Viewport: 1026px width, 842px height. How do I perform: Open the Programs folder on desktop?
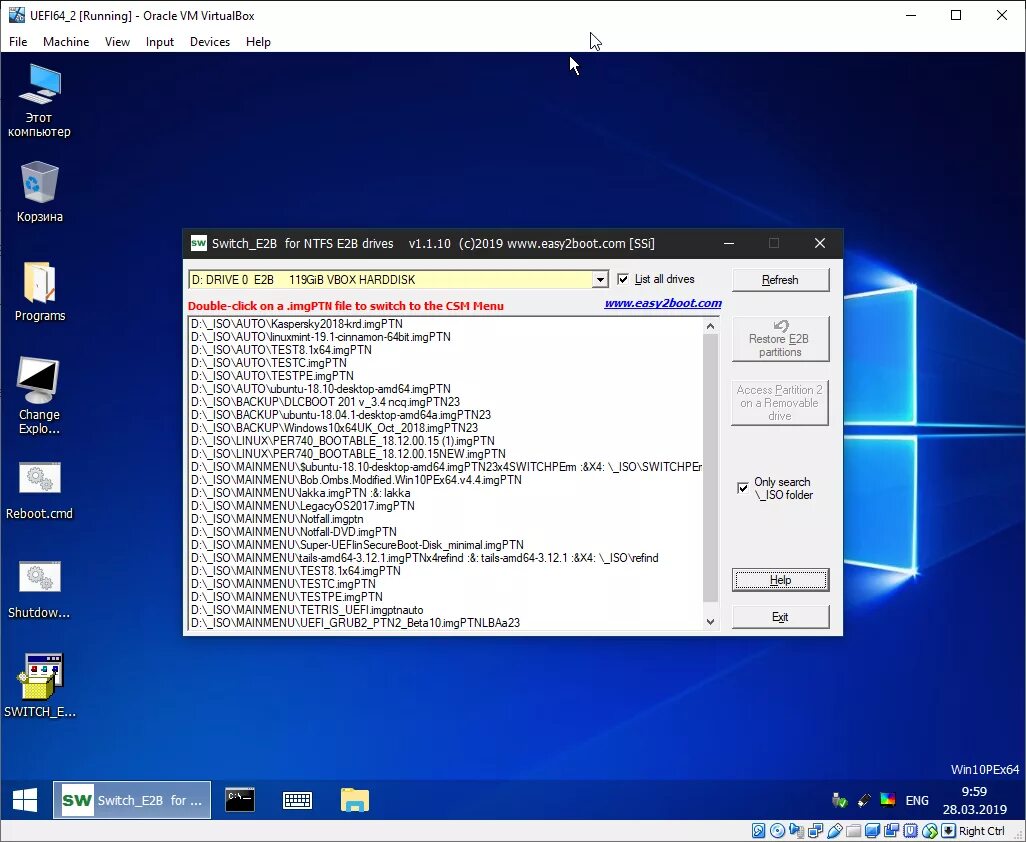click(x=39, y=292)
